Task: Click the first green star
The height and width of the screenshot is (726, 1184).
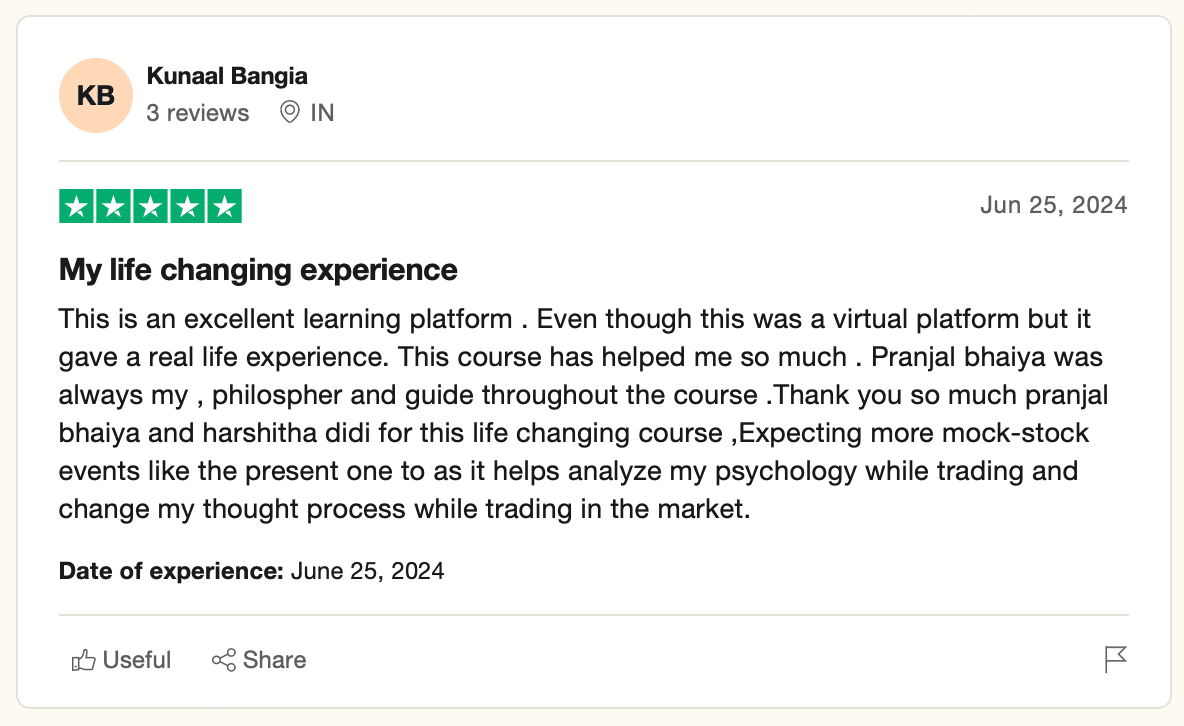Action: click(x=76, y=206)
